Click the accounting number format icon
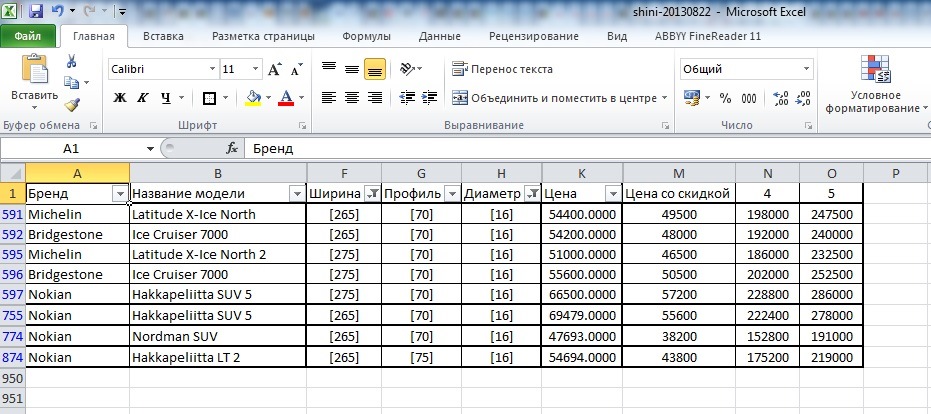Image resolution: width=931 pixels, height=414 pixels. click(x=692, y=97)
